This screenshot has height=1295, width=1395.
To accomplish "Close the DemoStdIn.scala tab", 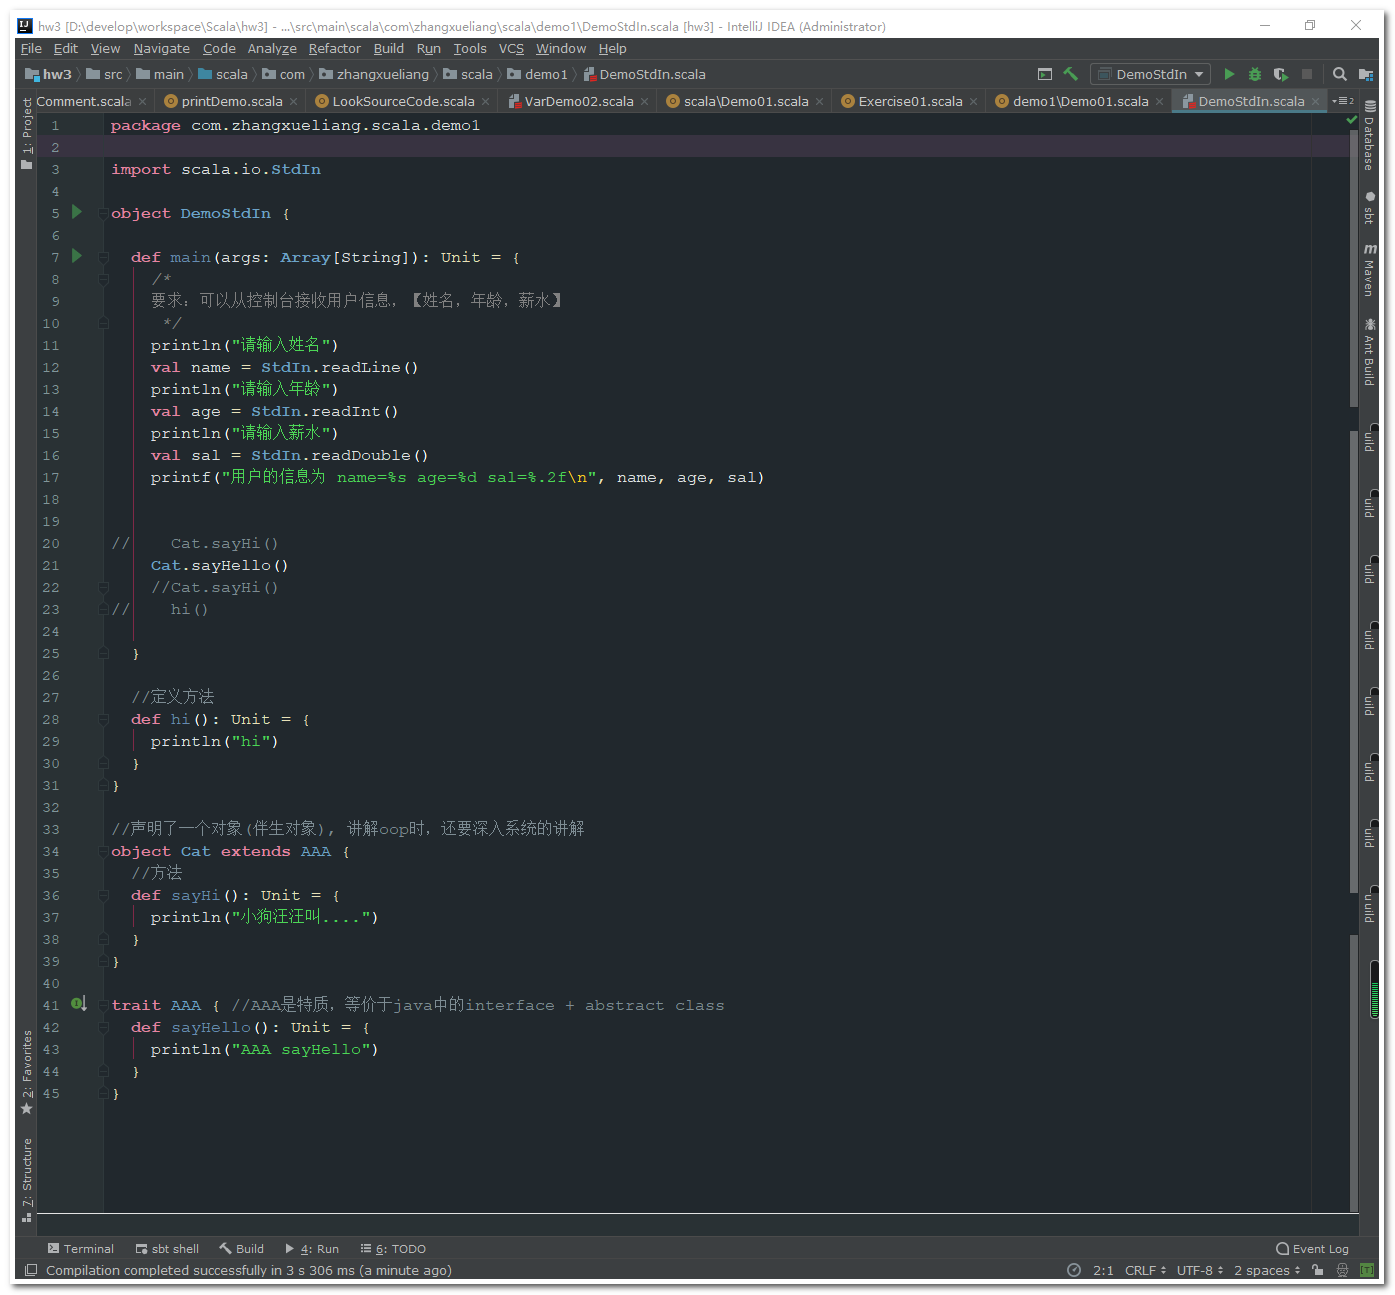I will tap(1316, 102).
